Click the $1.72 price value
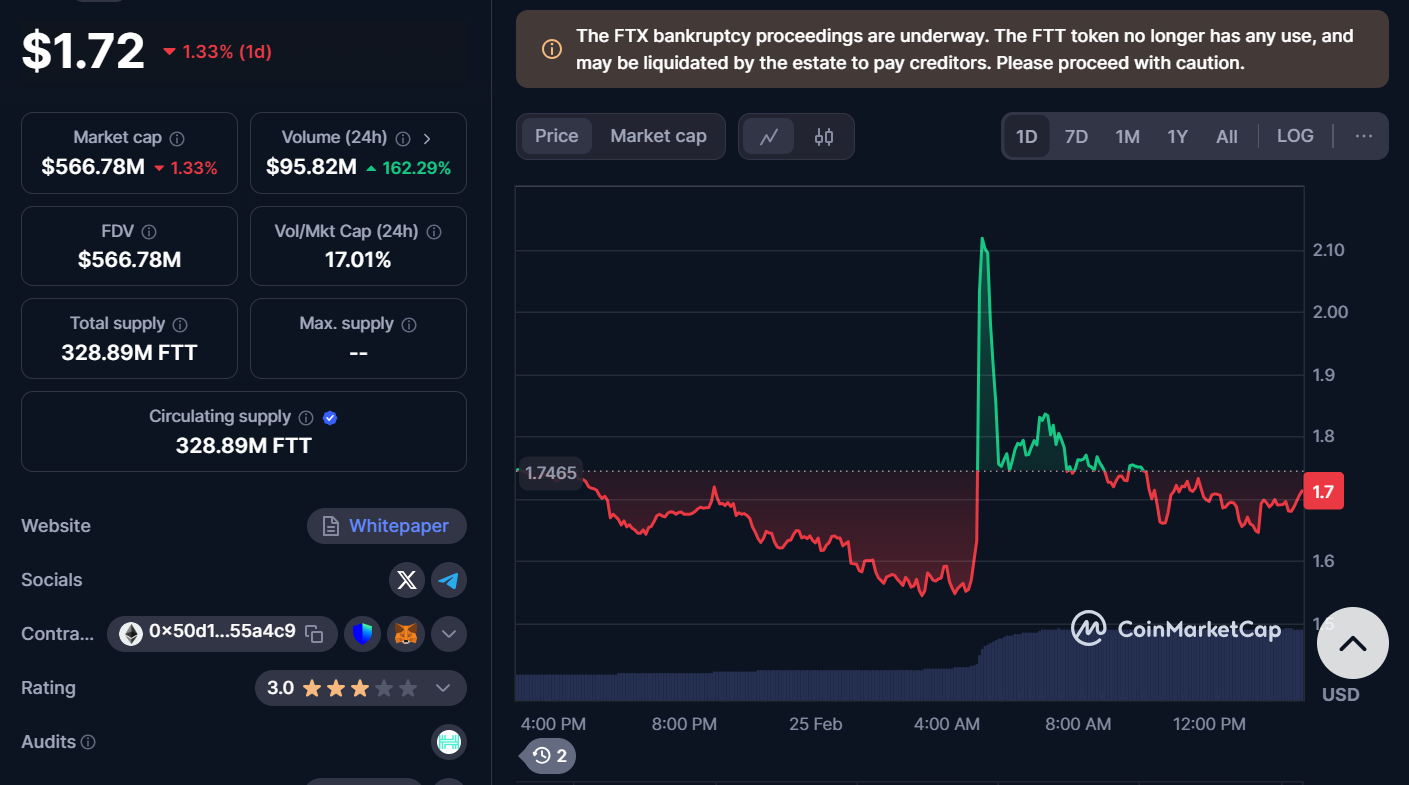The image size is (1409, 785). pyautogui.click(x=83, y=50)
